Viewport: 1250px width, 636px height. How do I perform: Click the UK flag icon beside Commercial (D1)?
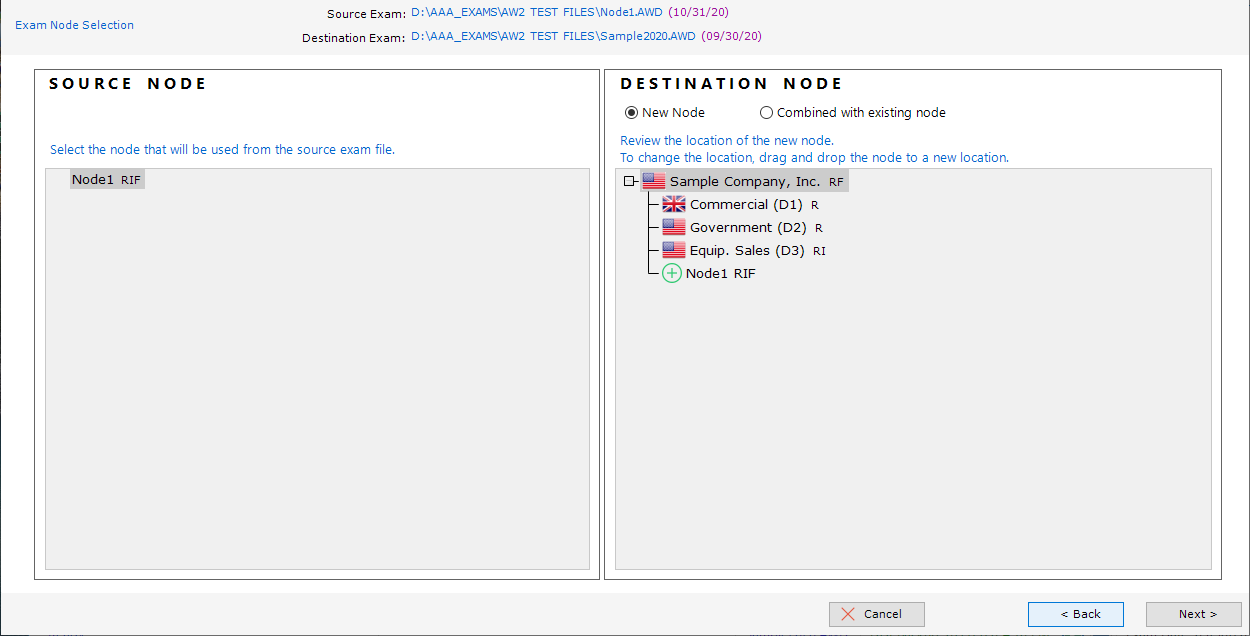tap(673, 204)
